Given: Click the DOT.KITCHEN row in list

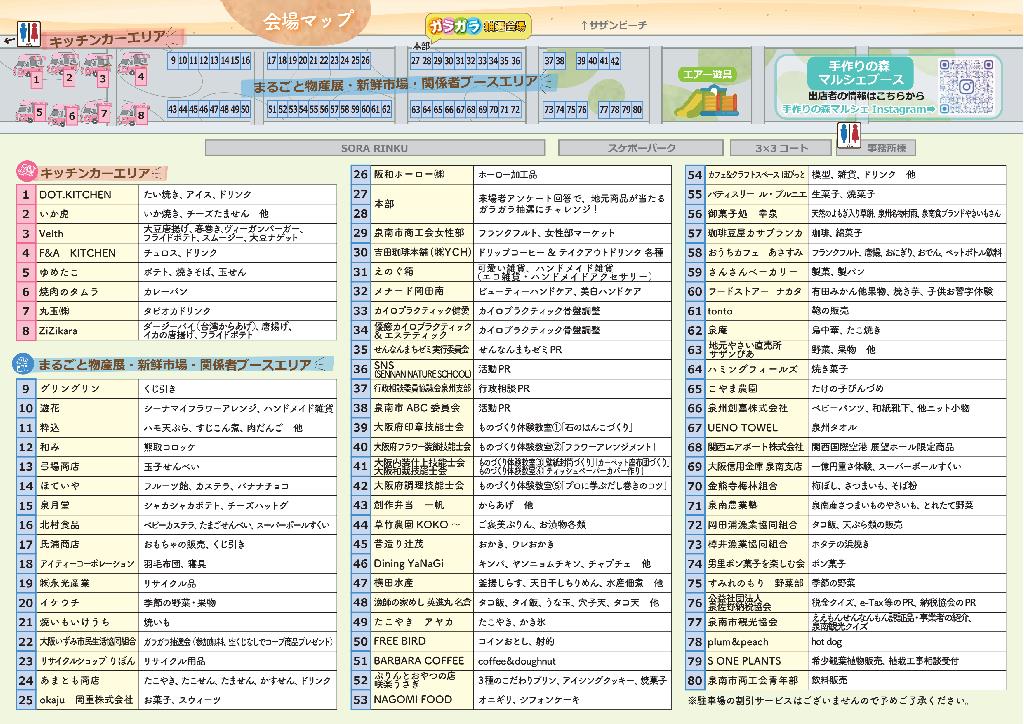Looking at the screenshot, I should [x=75, y=194].
